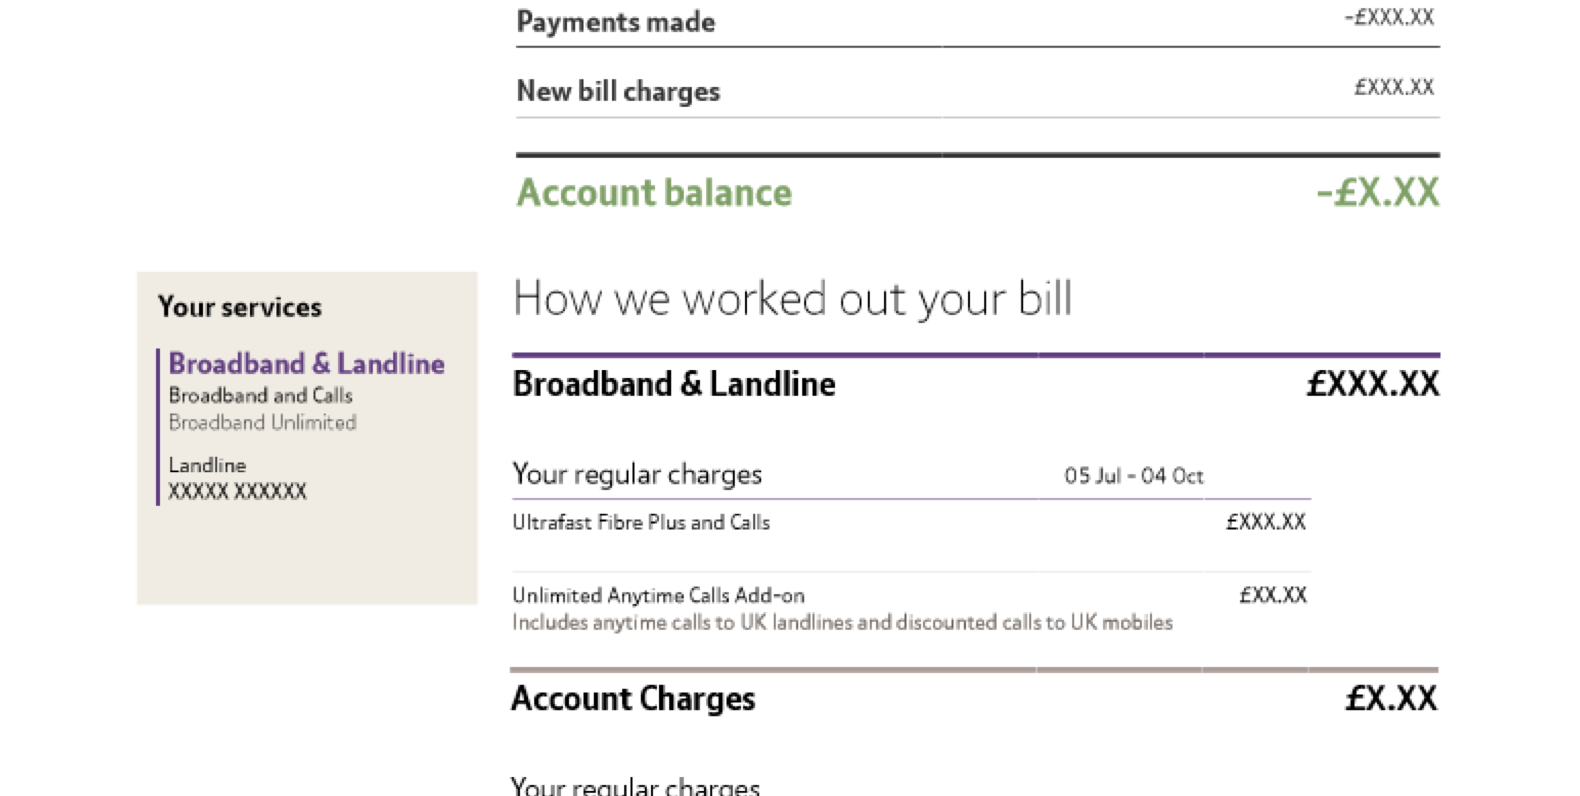The height and width of the screenshot is (796, 1580).
Task: Click the Broadband & Landline total £XXX.XX
Action: click(1372, 384)
